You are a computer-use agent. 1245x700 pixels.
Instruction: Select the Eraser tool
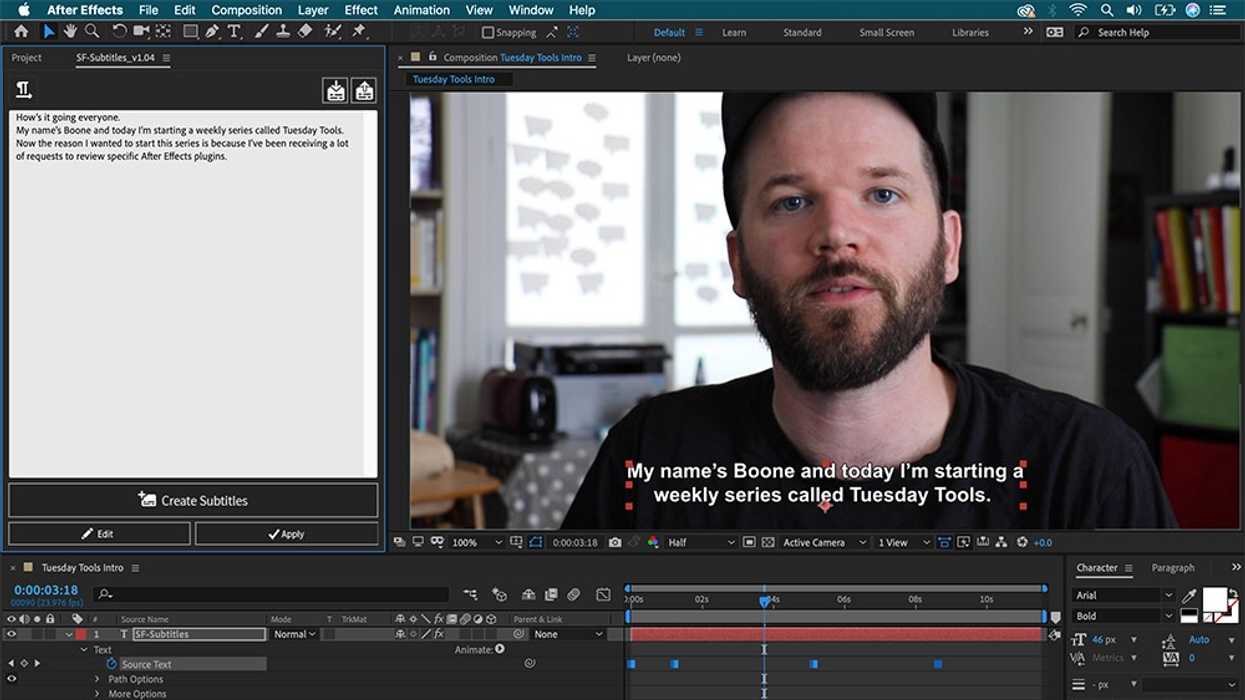(305, 32)
